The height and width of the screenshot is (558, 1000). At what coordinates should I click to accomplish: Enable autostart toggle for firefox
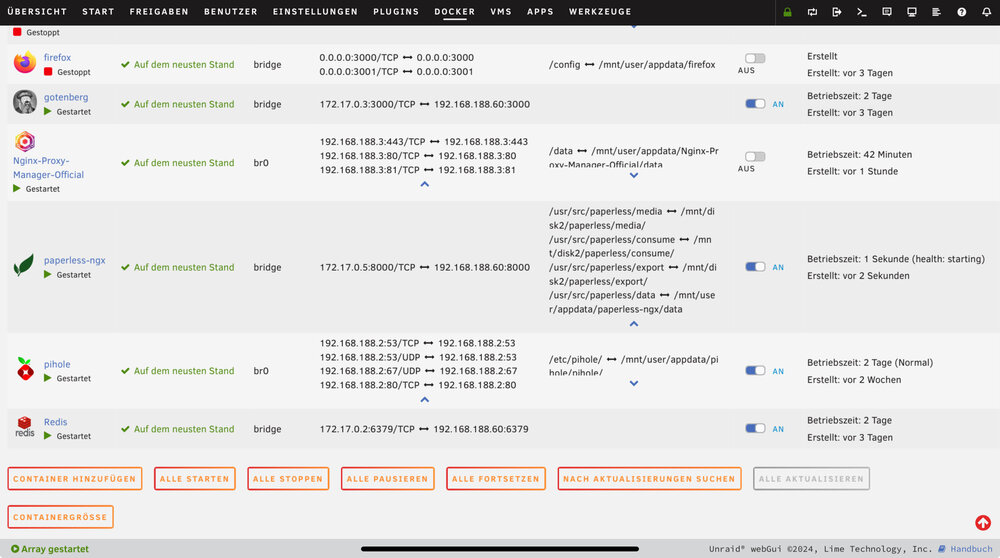(x=755, y=58)
